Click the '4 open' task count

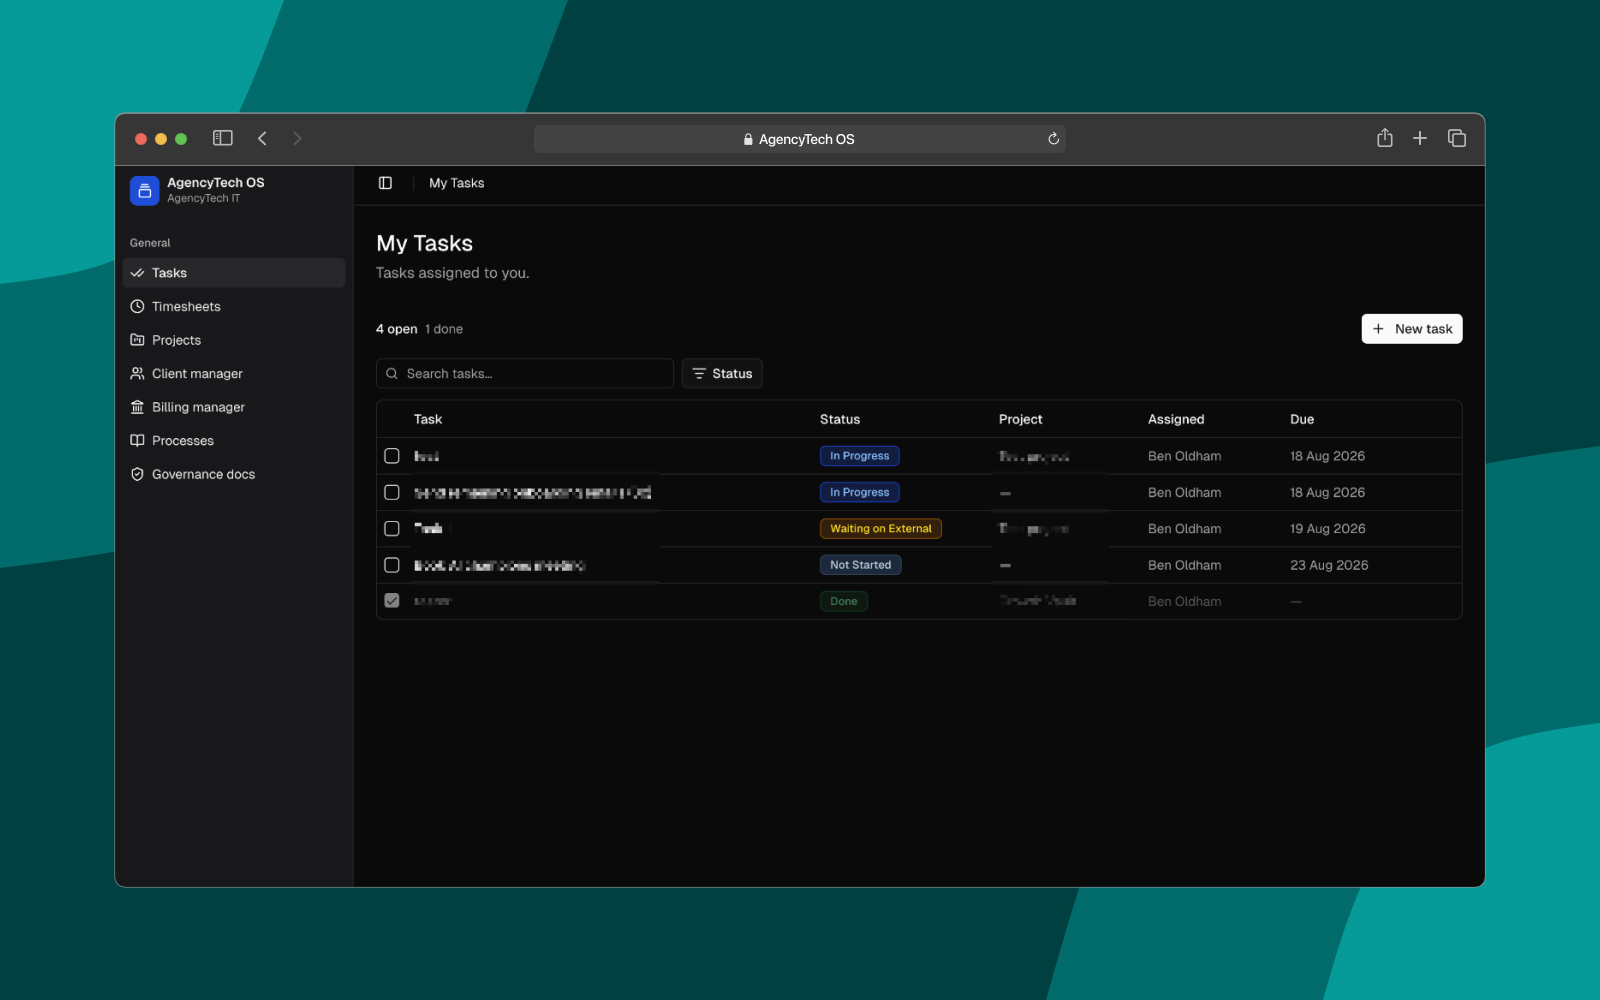tap(396, 329)
